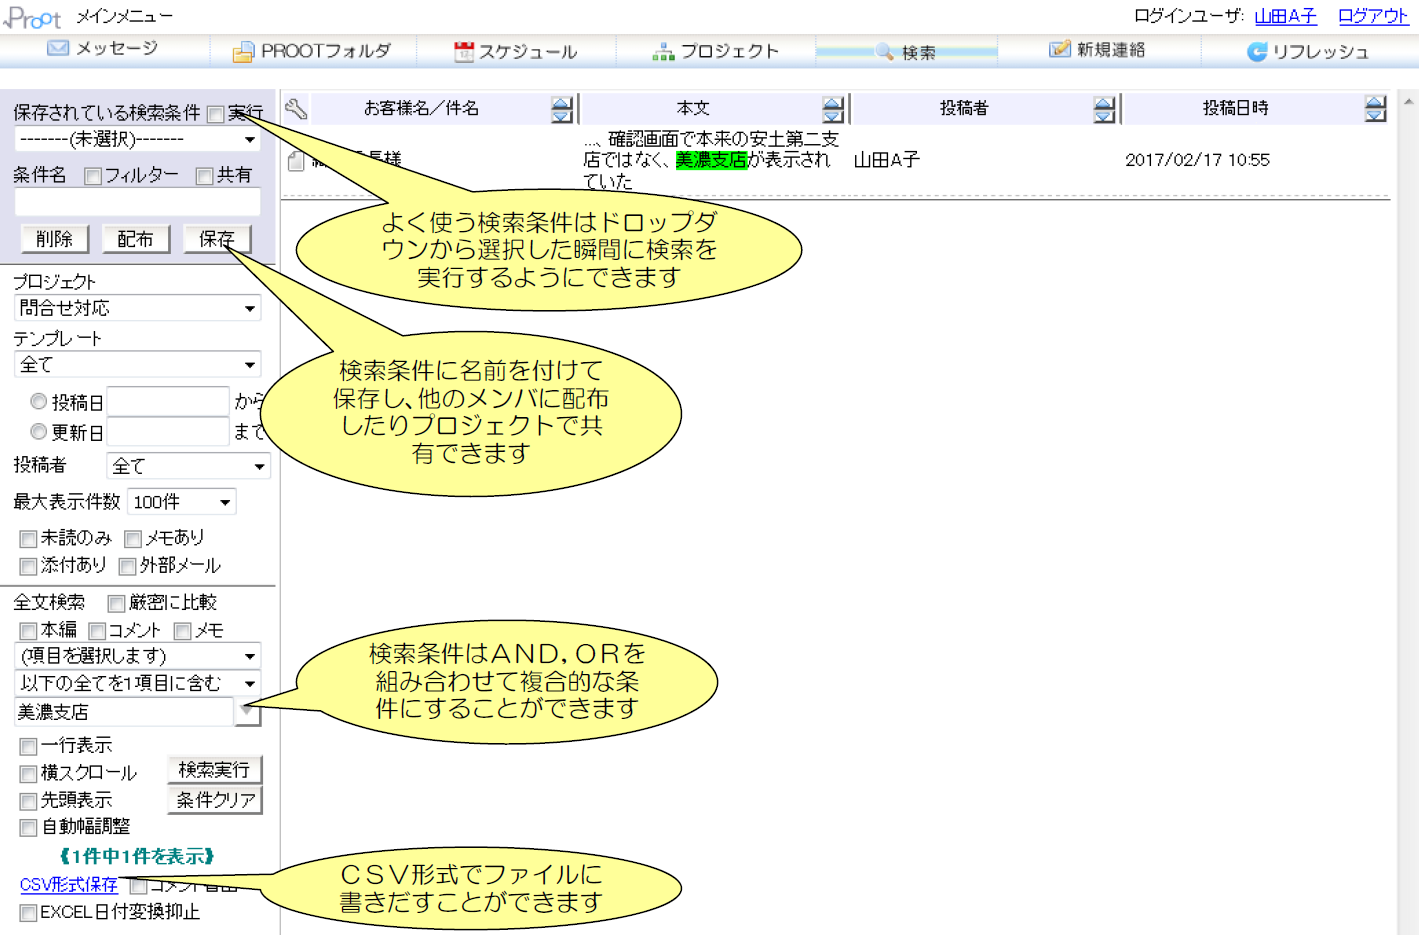Enable the メモあり checkbox
The height and width of the screenshot is (936, 1420).
click(x=133, y=539)
